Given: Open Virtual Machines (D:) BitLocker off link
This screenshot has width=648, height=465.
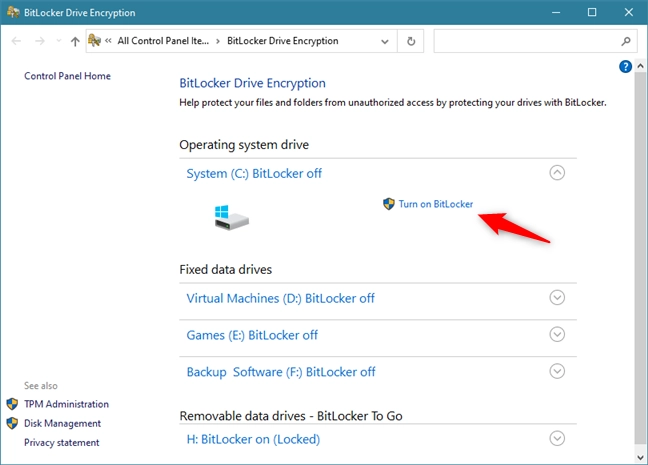Looking at the screenshot, I should (x=280, y=298).
